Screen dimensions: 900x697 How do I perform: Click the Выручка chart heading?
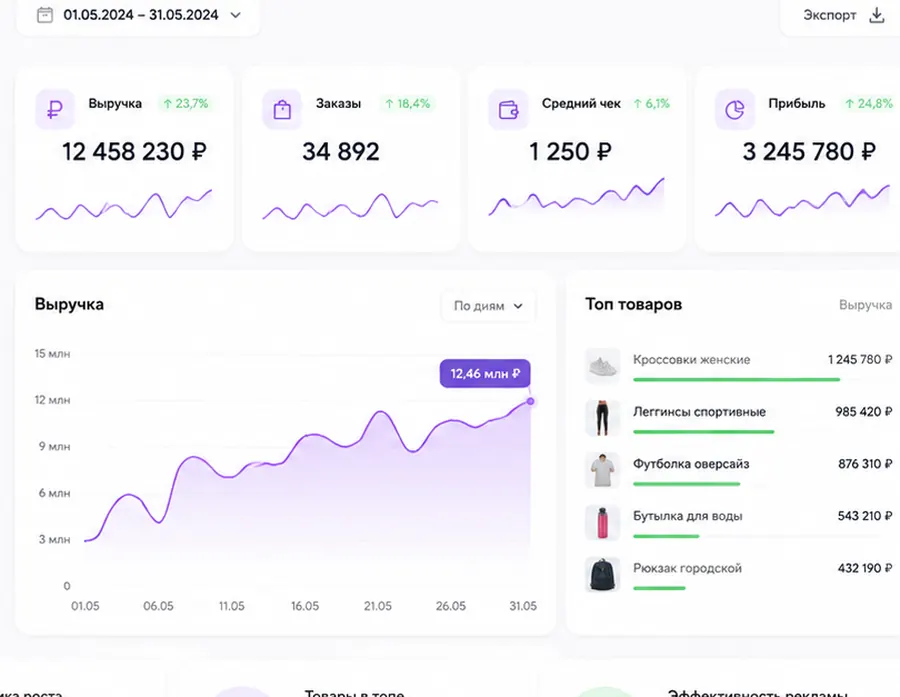pos(69,304)
